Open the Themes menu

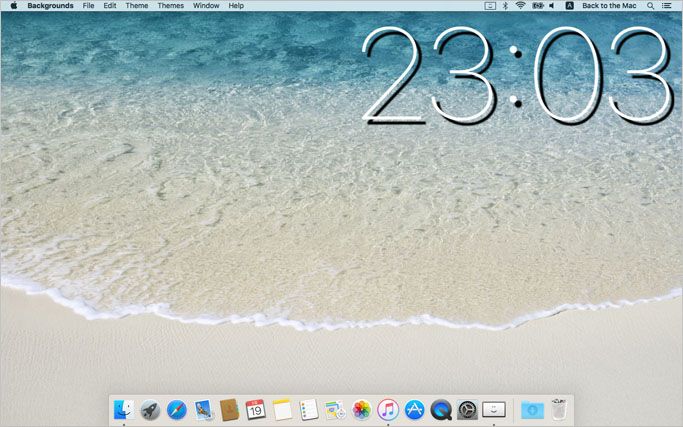pos(170,6)
